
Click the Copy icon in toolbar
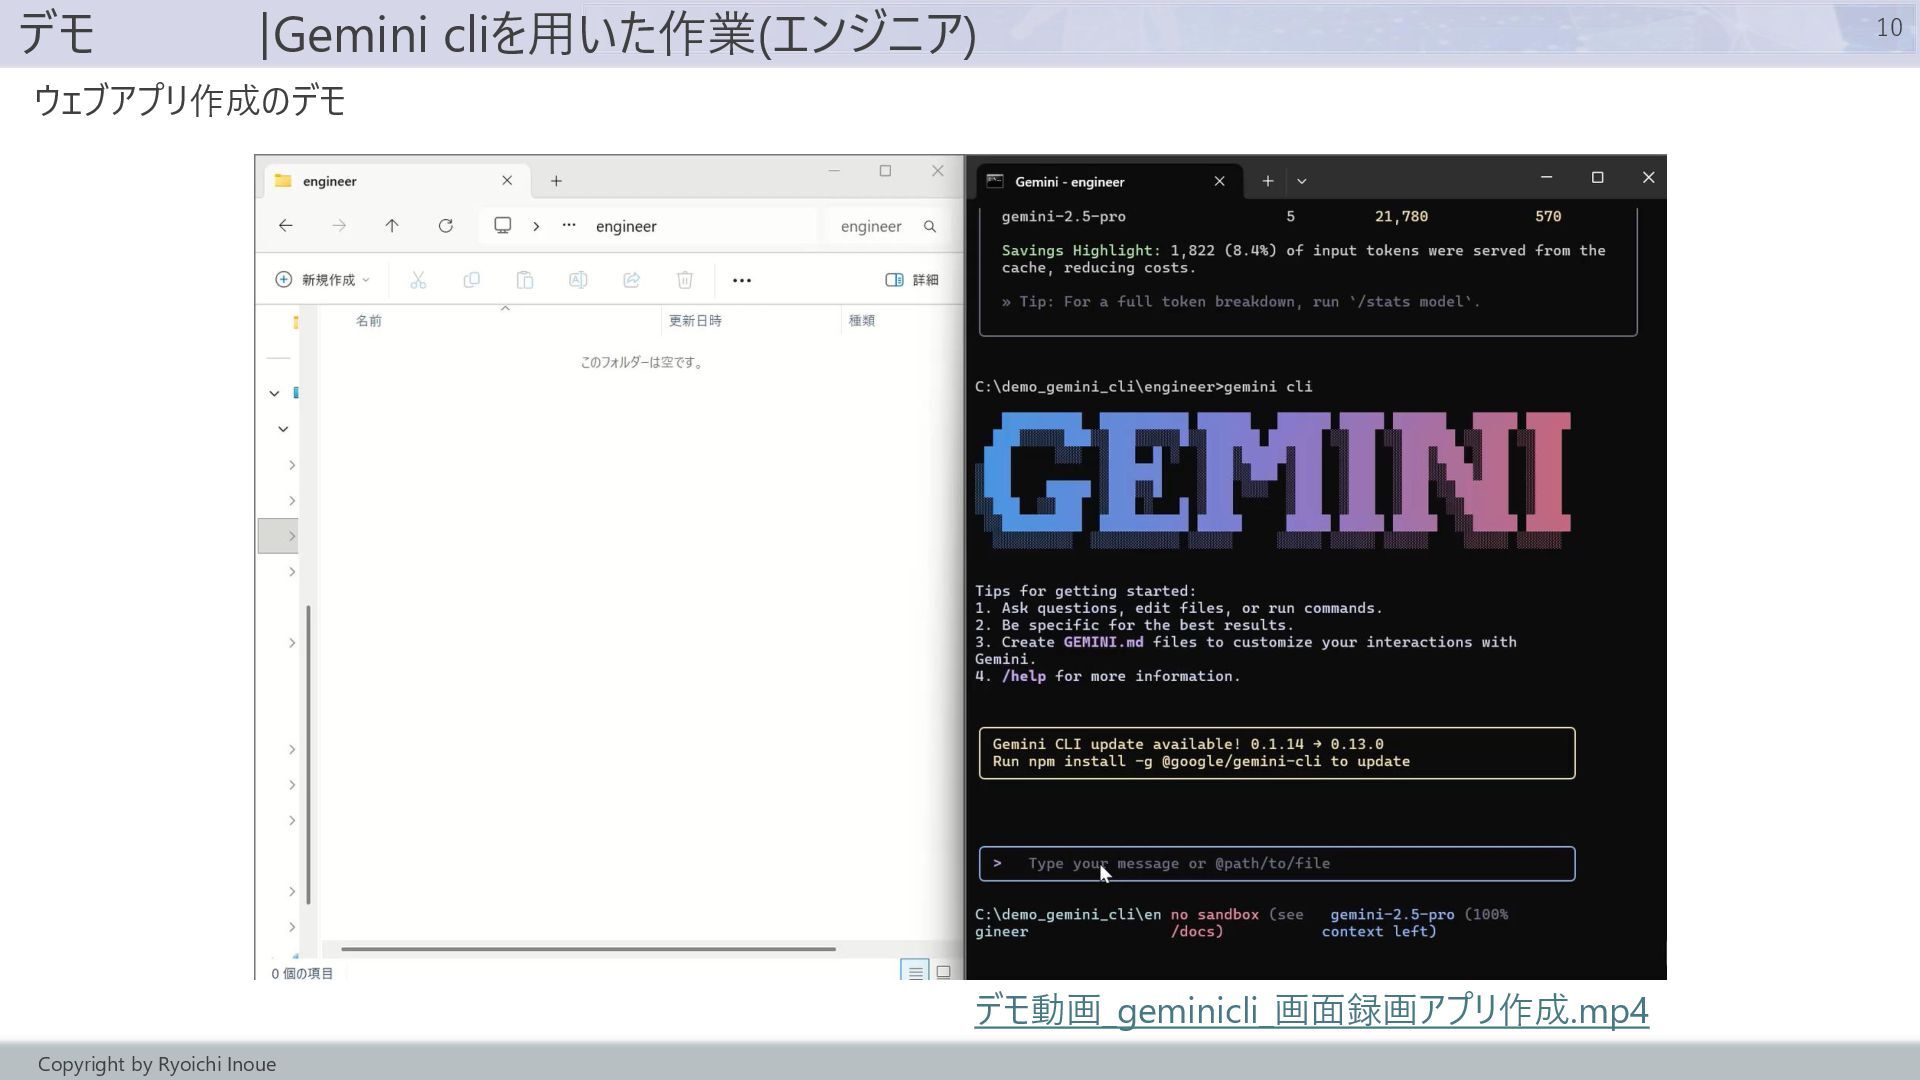(x=471, y=280)
